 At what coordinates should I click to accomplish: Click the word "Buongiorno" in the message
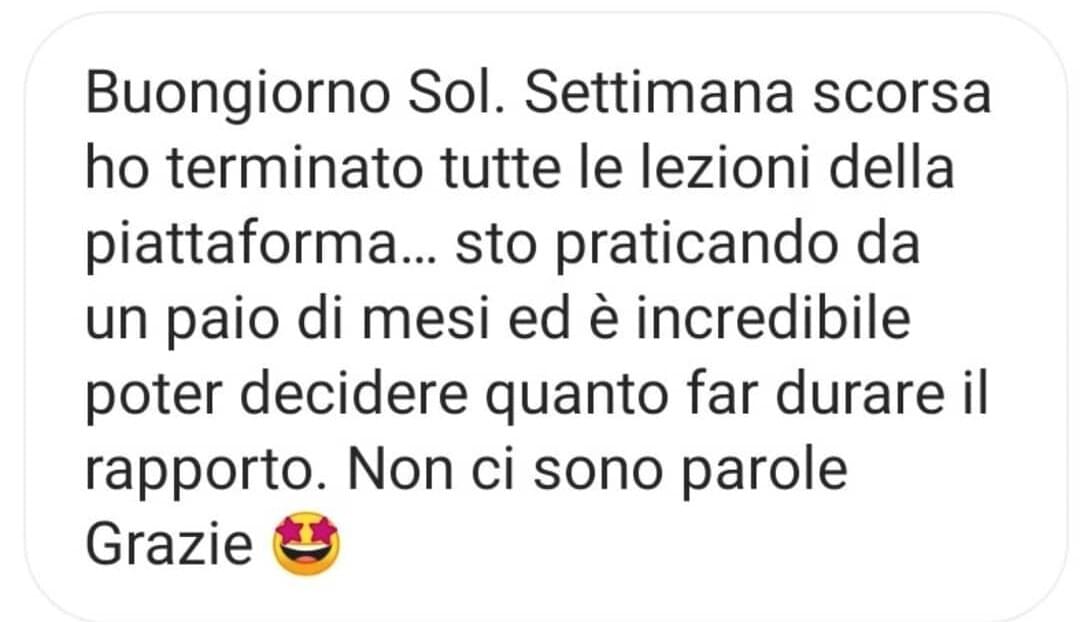coord(239,94)
